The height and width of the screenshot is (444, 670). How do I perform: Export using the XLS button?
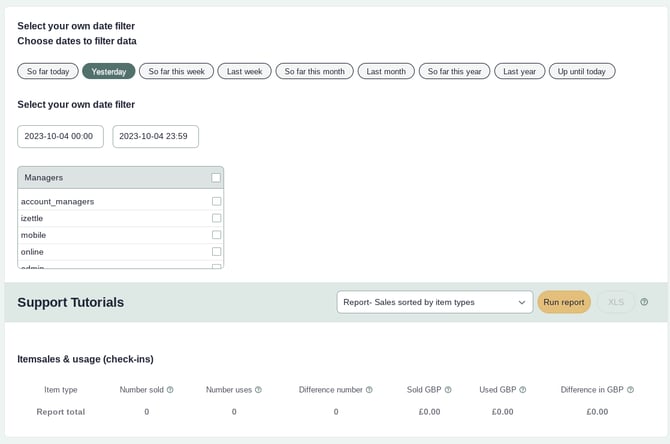click(616, 302)
